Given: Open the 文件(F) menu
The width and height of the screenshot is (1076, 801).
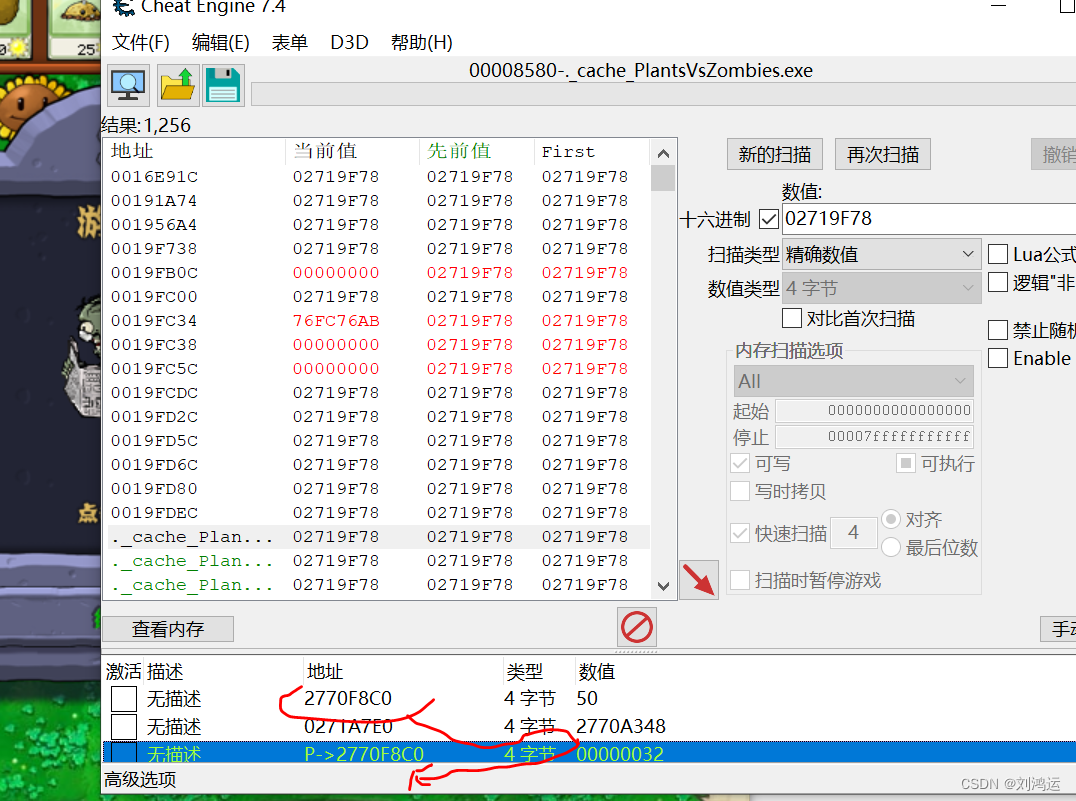Looking at the screenshot, I should point(141,43).
